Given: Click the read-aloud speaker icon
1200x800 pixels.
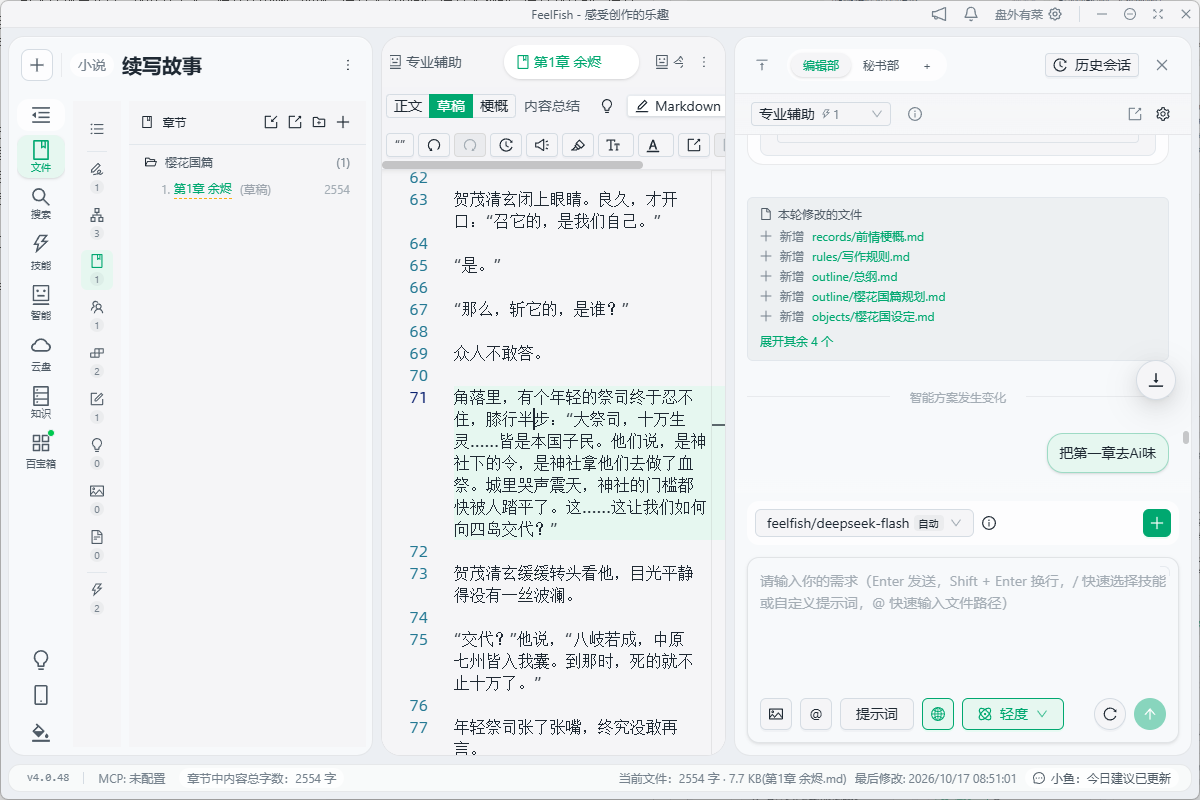Looking at the screenshot, I should tap(542, 145).
